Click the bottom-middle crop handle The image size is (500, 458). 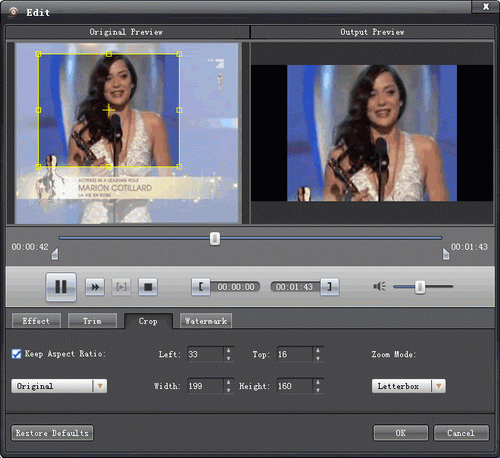[109, 167]
